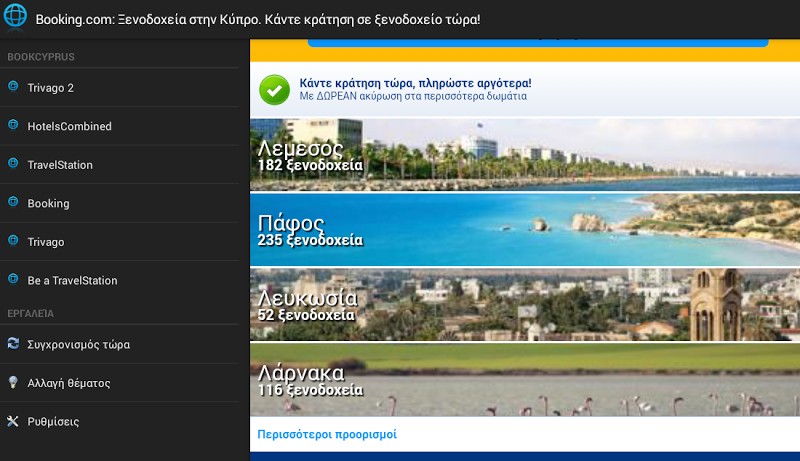Click the green checkmark badge icon

274,90
